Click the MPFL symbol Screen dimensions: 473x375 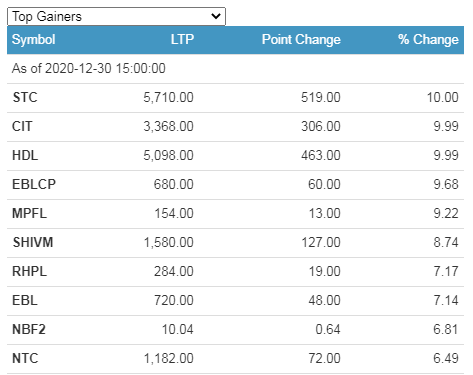[29, 214]
